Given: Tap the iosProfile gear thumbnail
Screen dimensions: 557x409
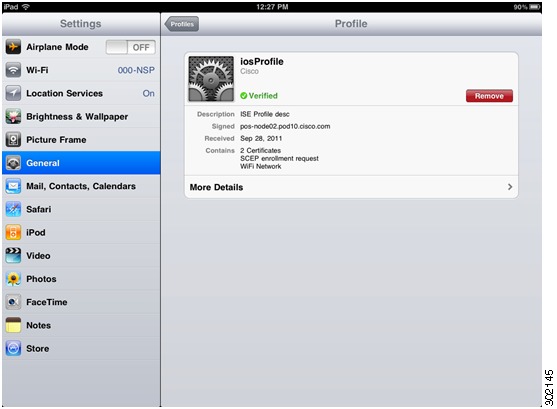Looking at the screenshot, I should tap(211, 79).
